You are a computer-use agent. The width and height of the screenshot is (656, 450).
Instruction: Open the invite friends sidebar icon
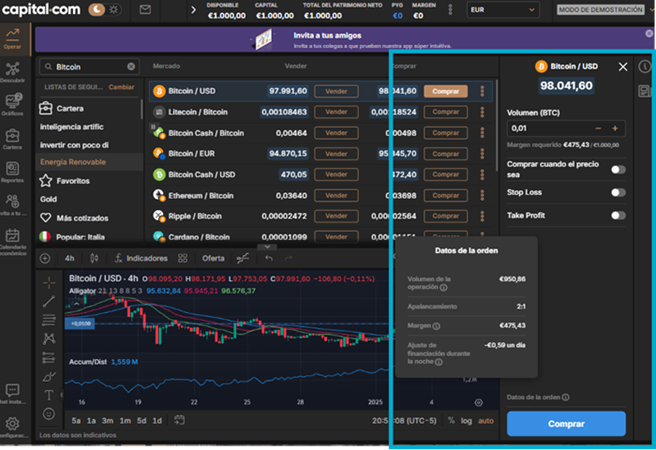pos(13,205)
